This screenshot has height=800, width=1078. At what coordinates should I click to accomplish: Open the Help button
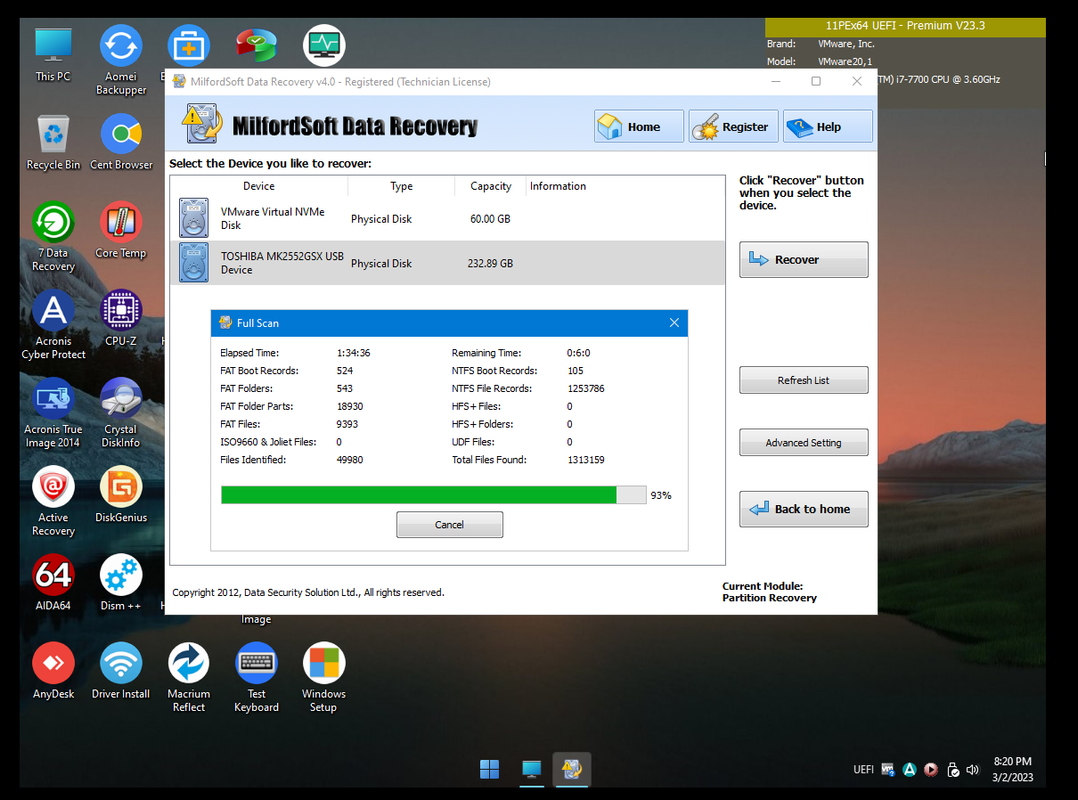pos(828,126)
